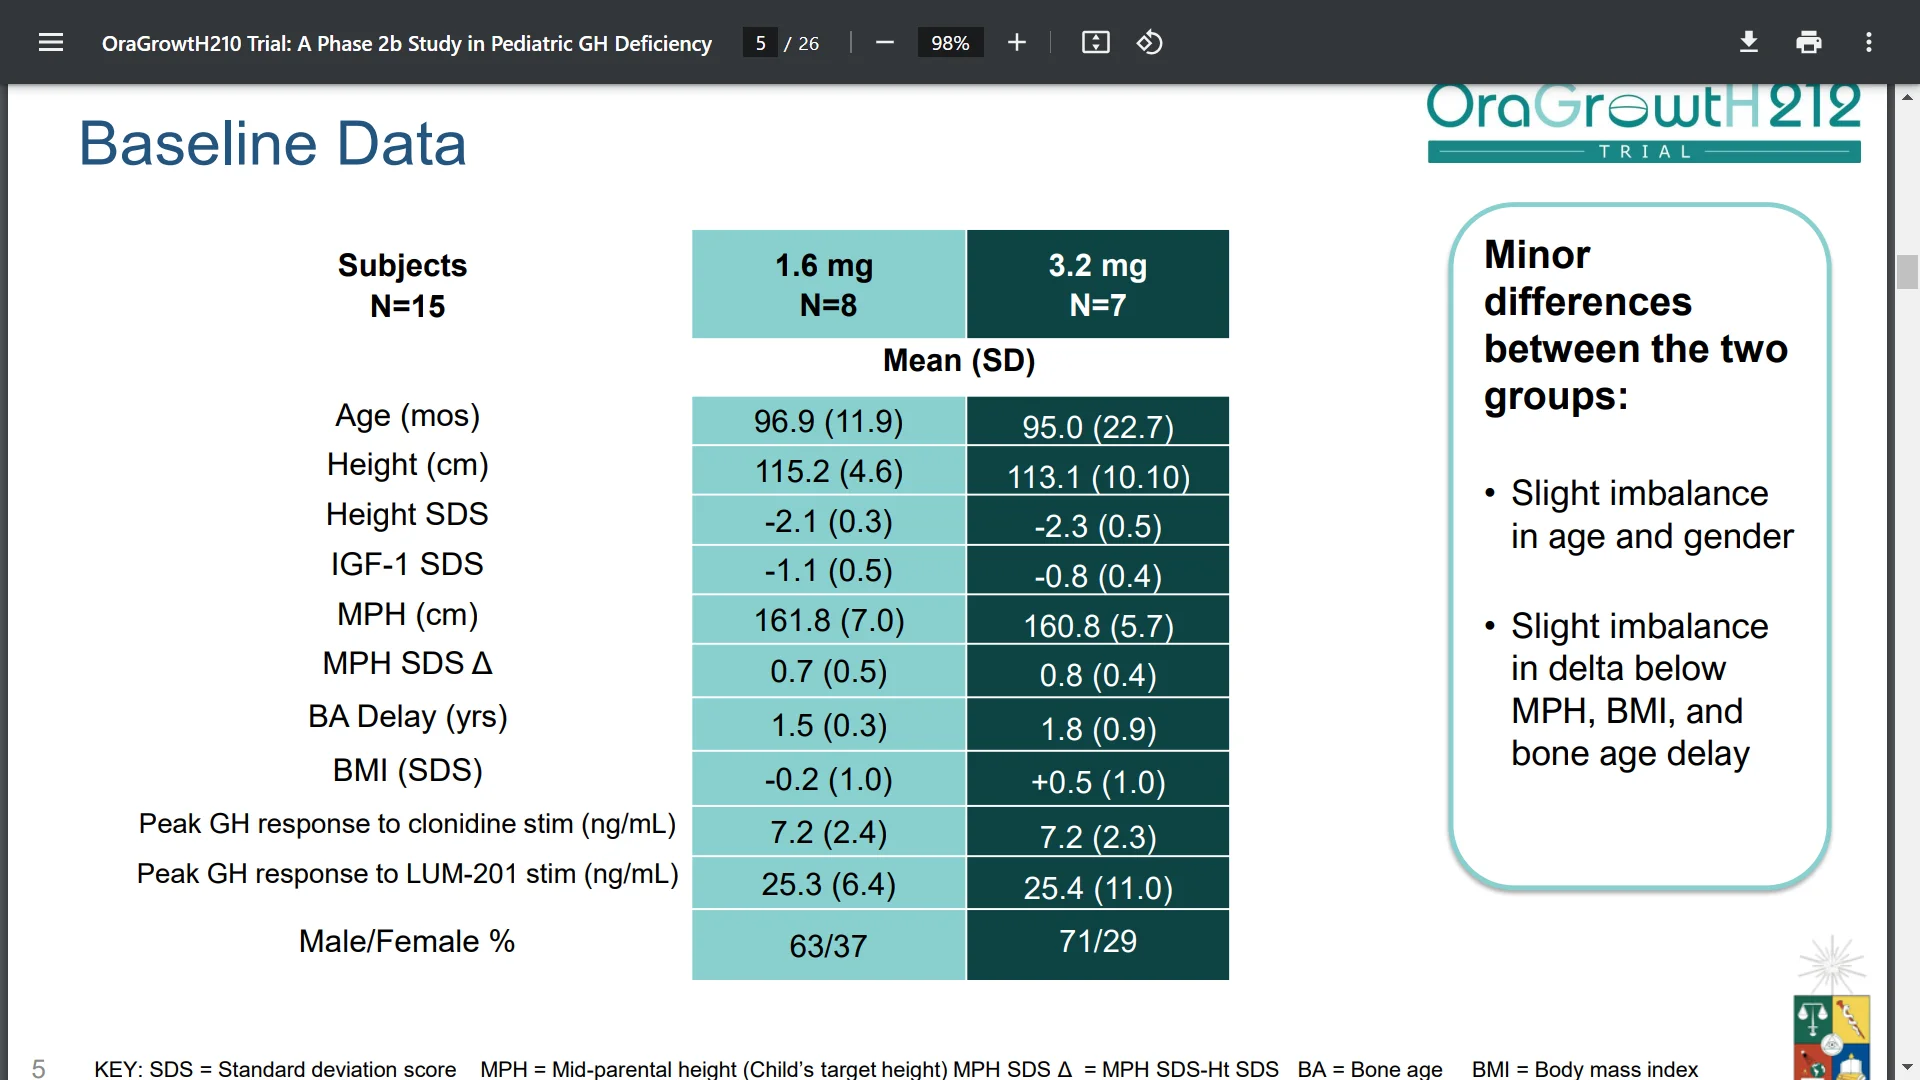Click the scrollbar up arrow
The height and width of the screenshot is (1080, 1920).
click(x=1907, y=97)
